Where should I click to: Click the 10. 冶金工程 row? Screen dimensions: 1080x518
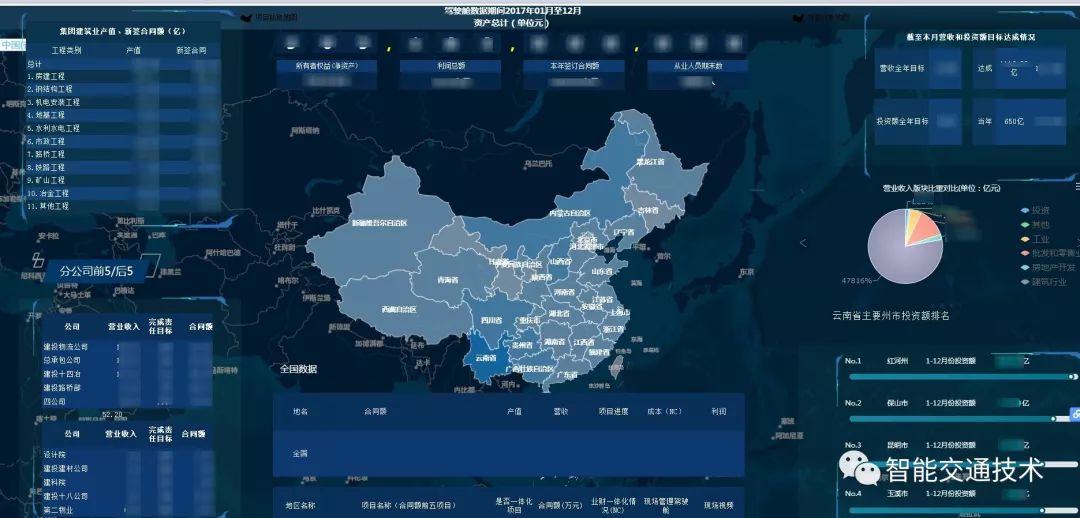[124, 194]
